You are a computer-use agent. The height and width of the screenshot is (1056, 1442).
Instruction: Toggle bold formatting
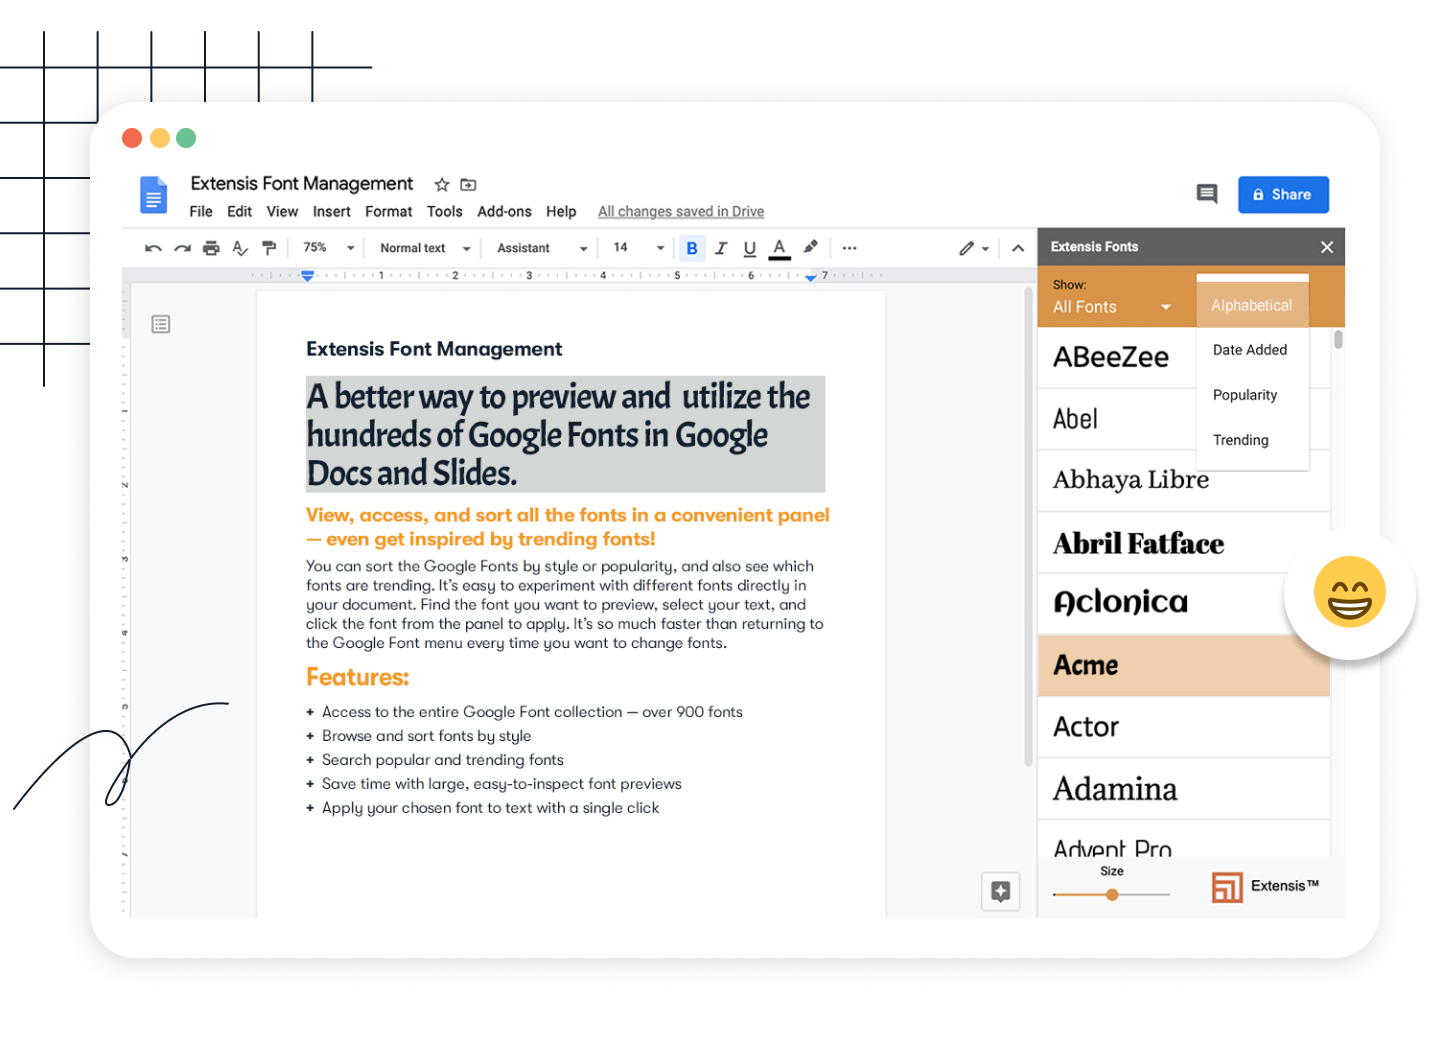pos(692,247)
